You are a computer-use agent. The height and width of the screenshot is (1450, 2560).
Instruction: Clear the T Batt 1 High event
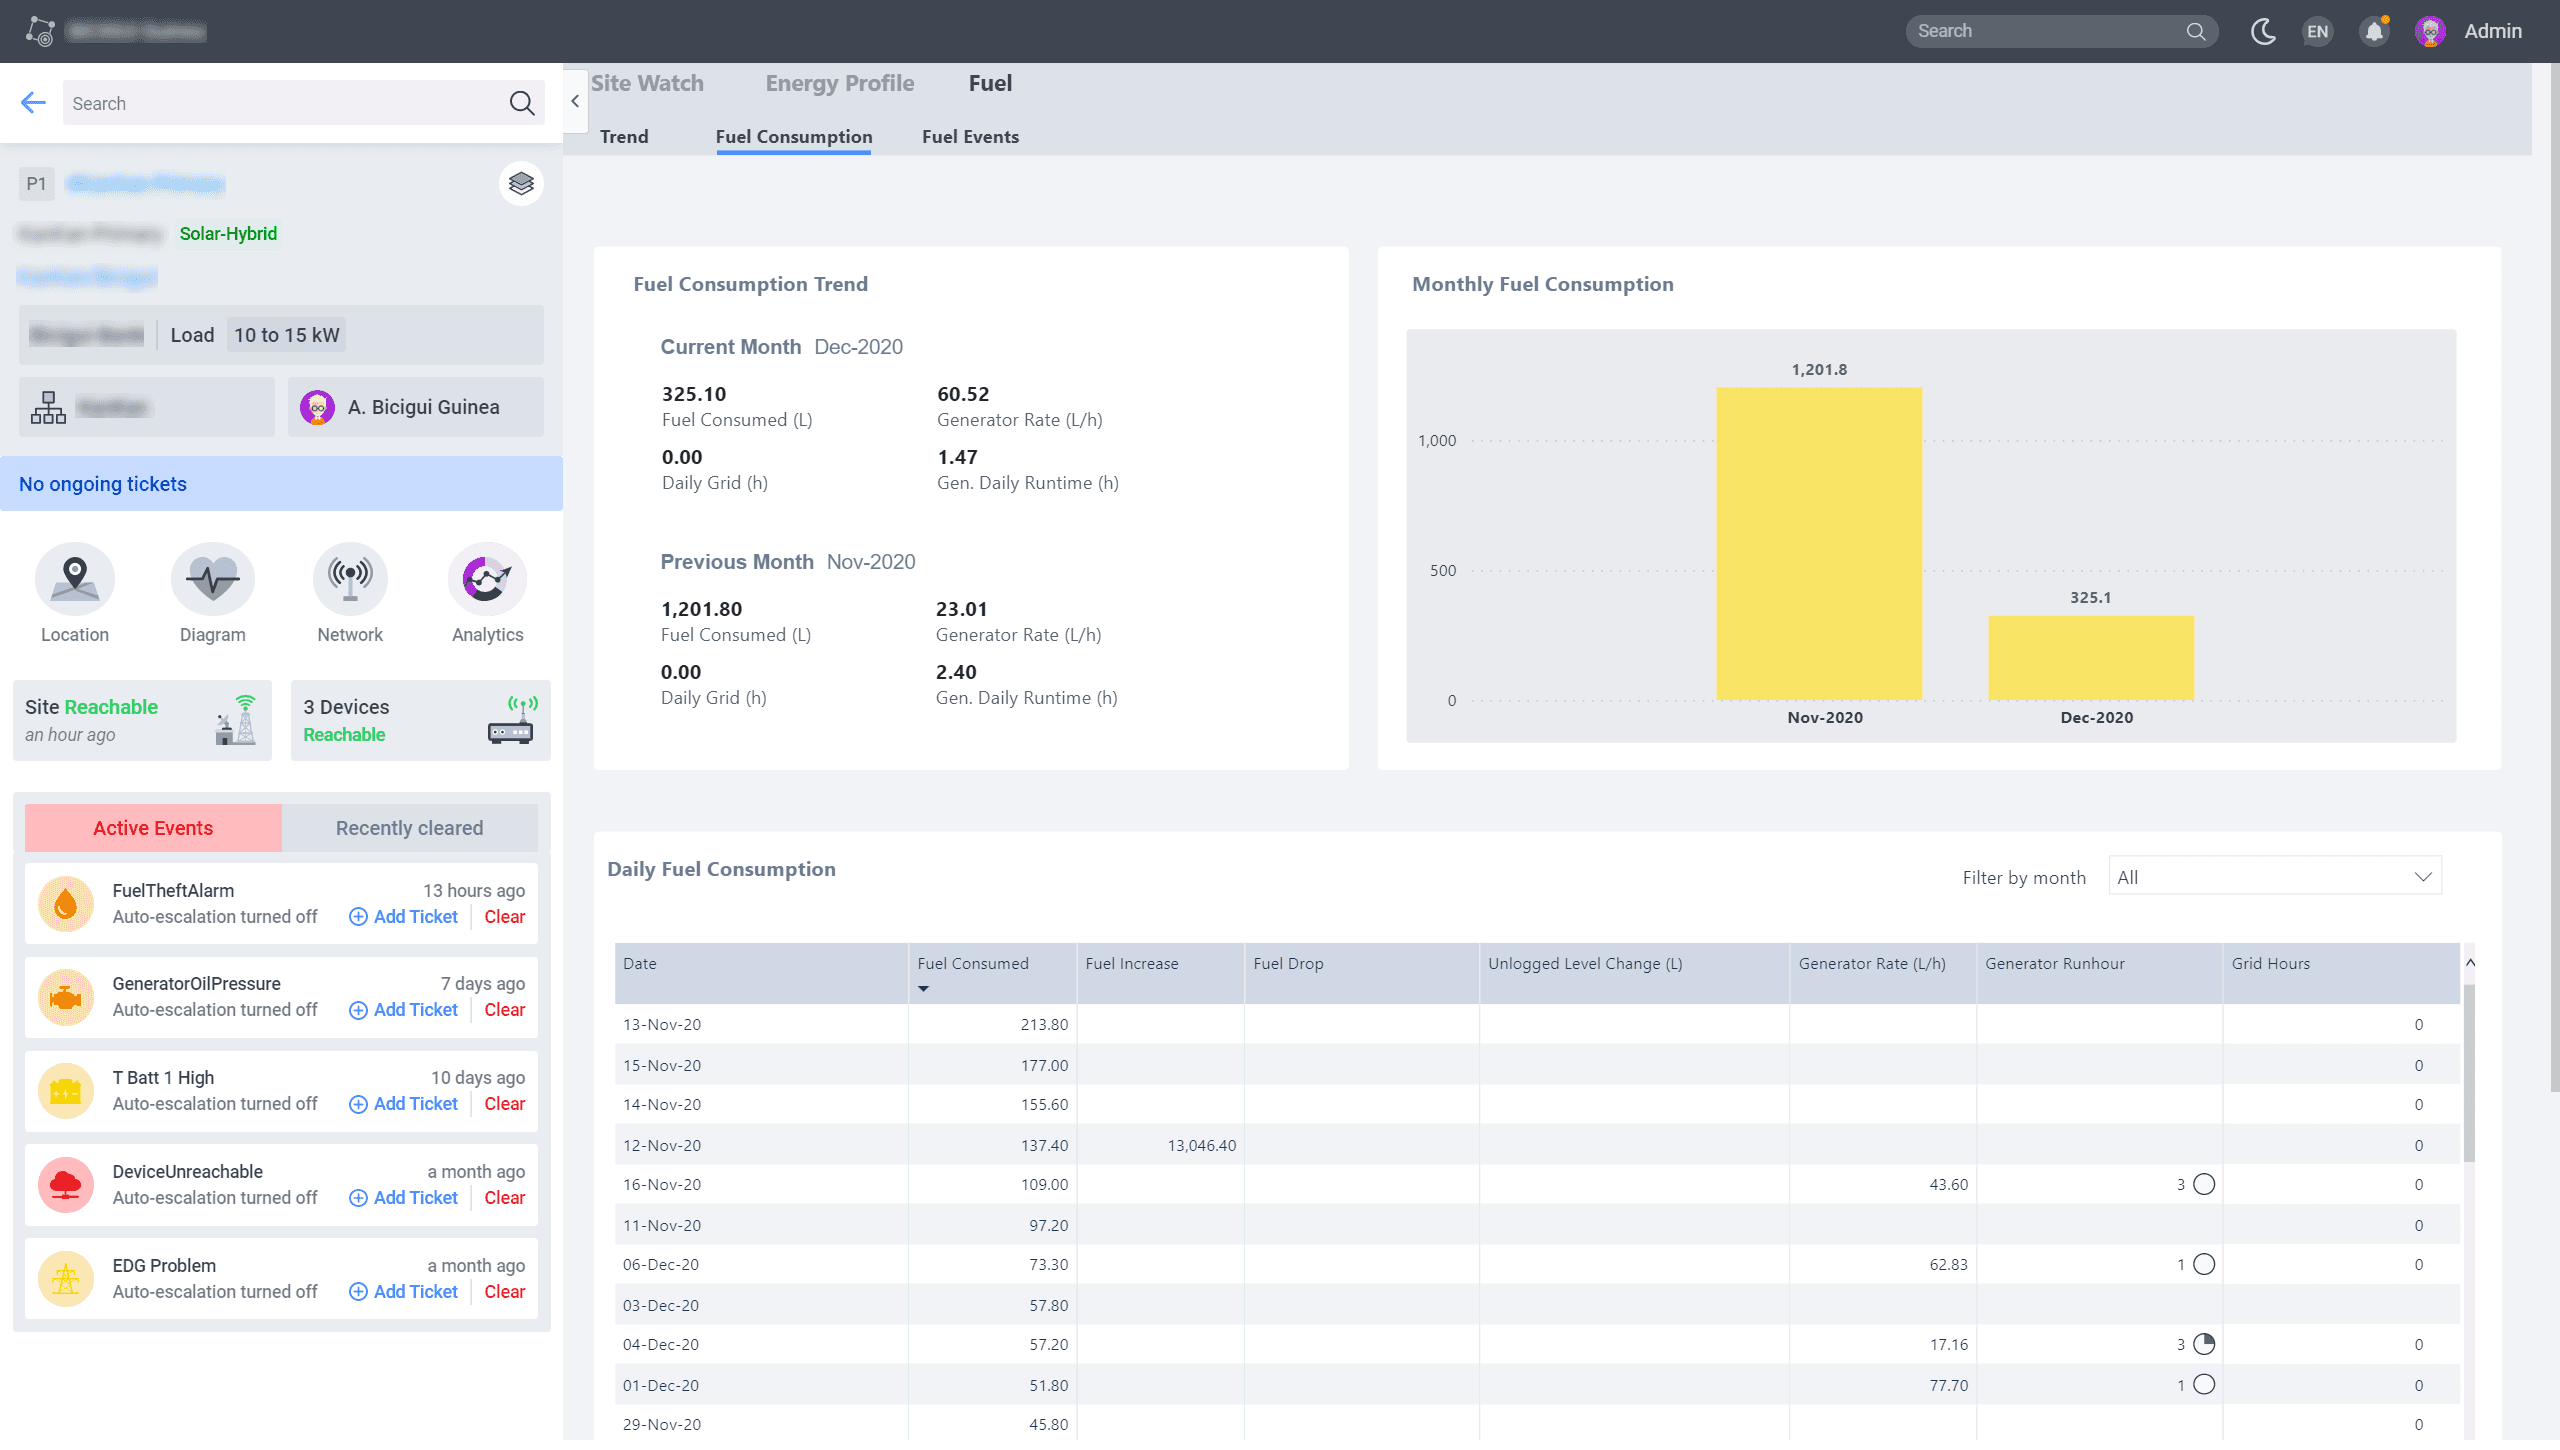pos(504,1104)
